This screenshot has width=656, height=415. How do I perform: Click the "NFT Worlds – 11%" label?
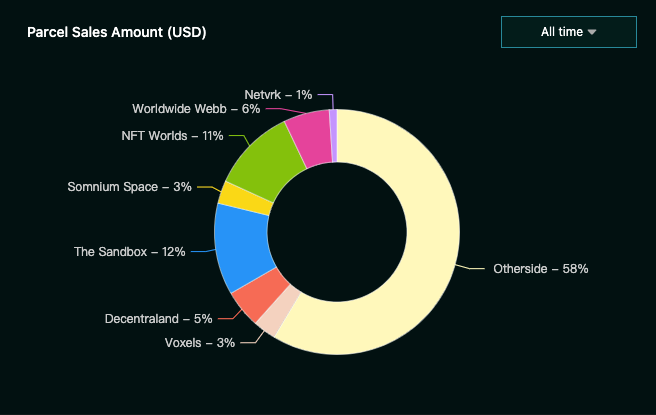172,136
